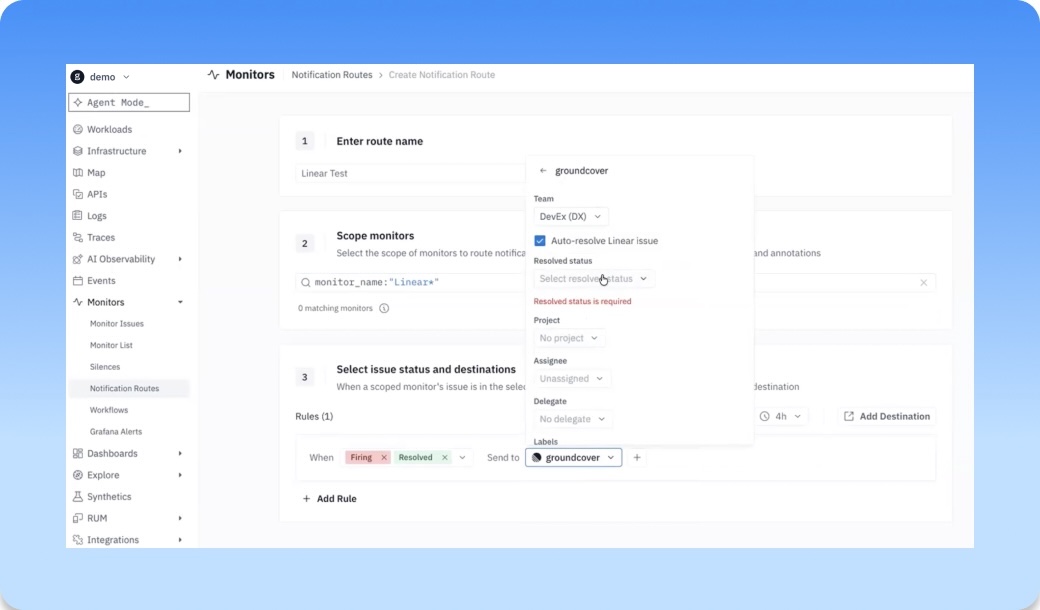Screen dimensions: 1040x610
Task: Remove the Firing status tag
Action: click(x=383, y=458)
